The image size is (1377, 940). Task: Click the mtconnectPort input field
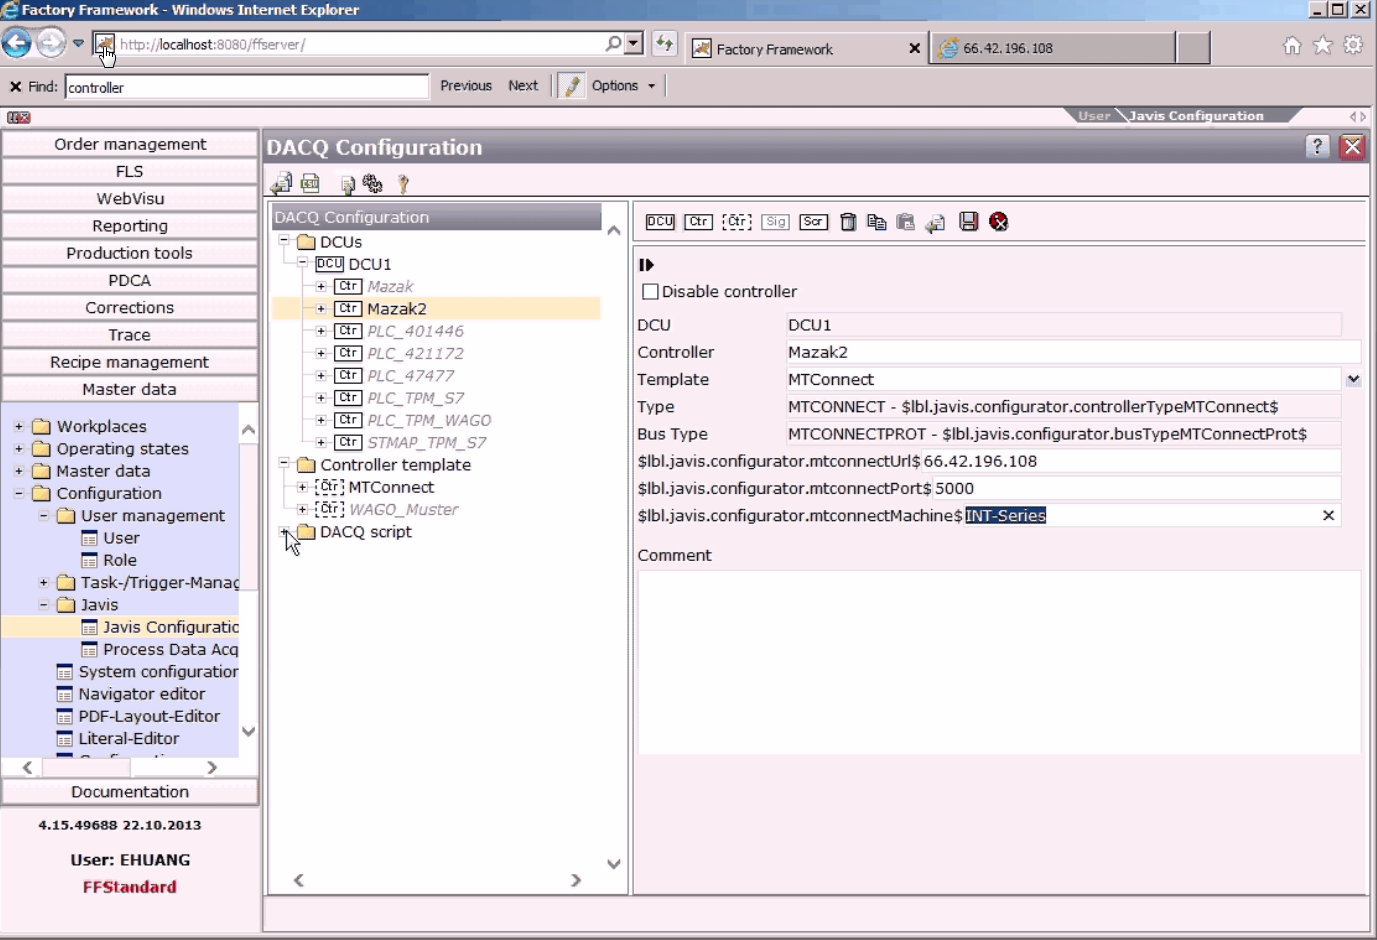pyautogui.click(x=1135, y=489)
